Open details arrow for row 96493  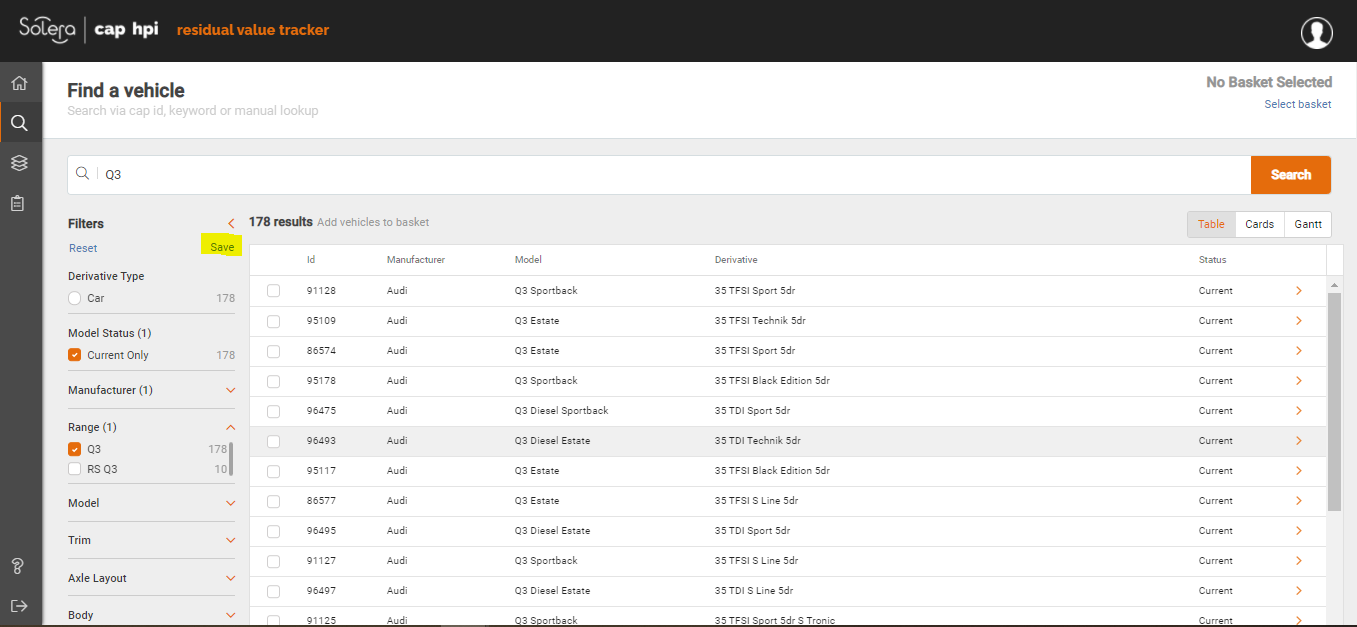[x=1298, y=441]
